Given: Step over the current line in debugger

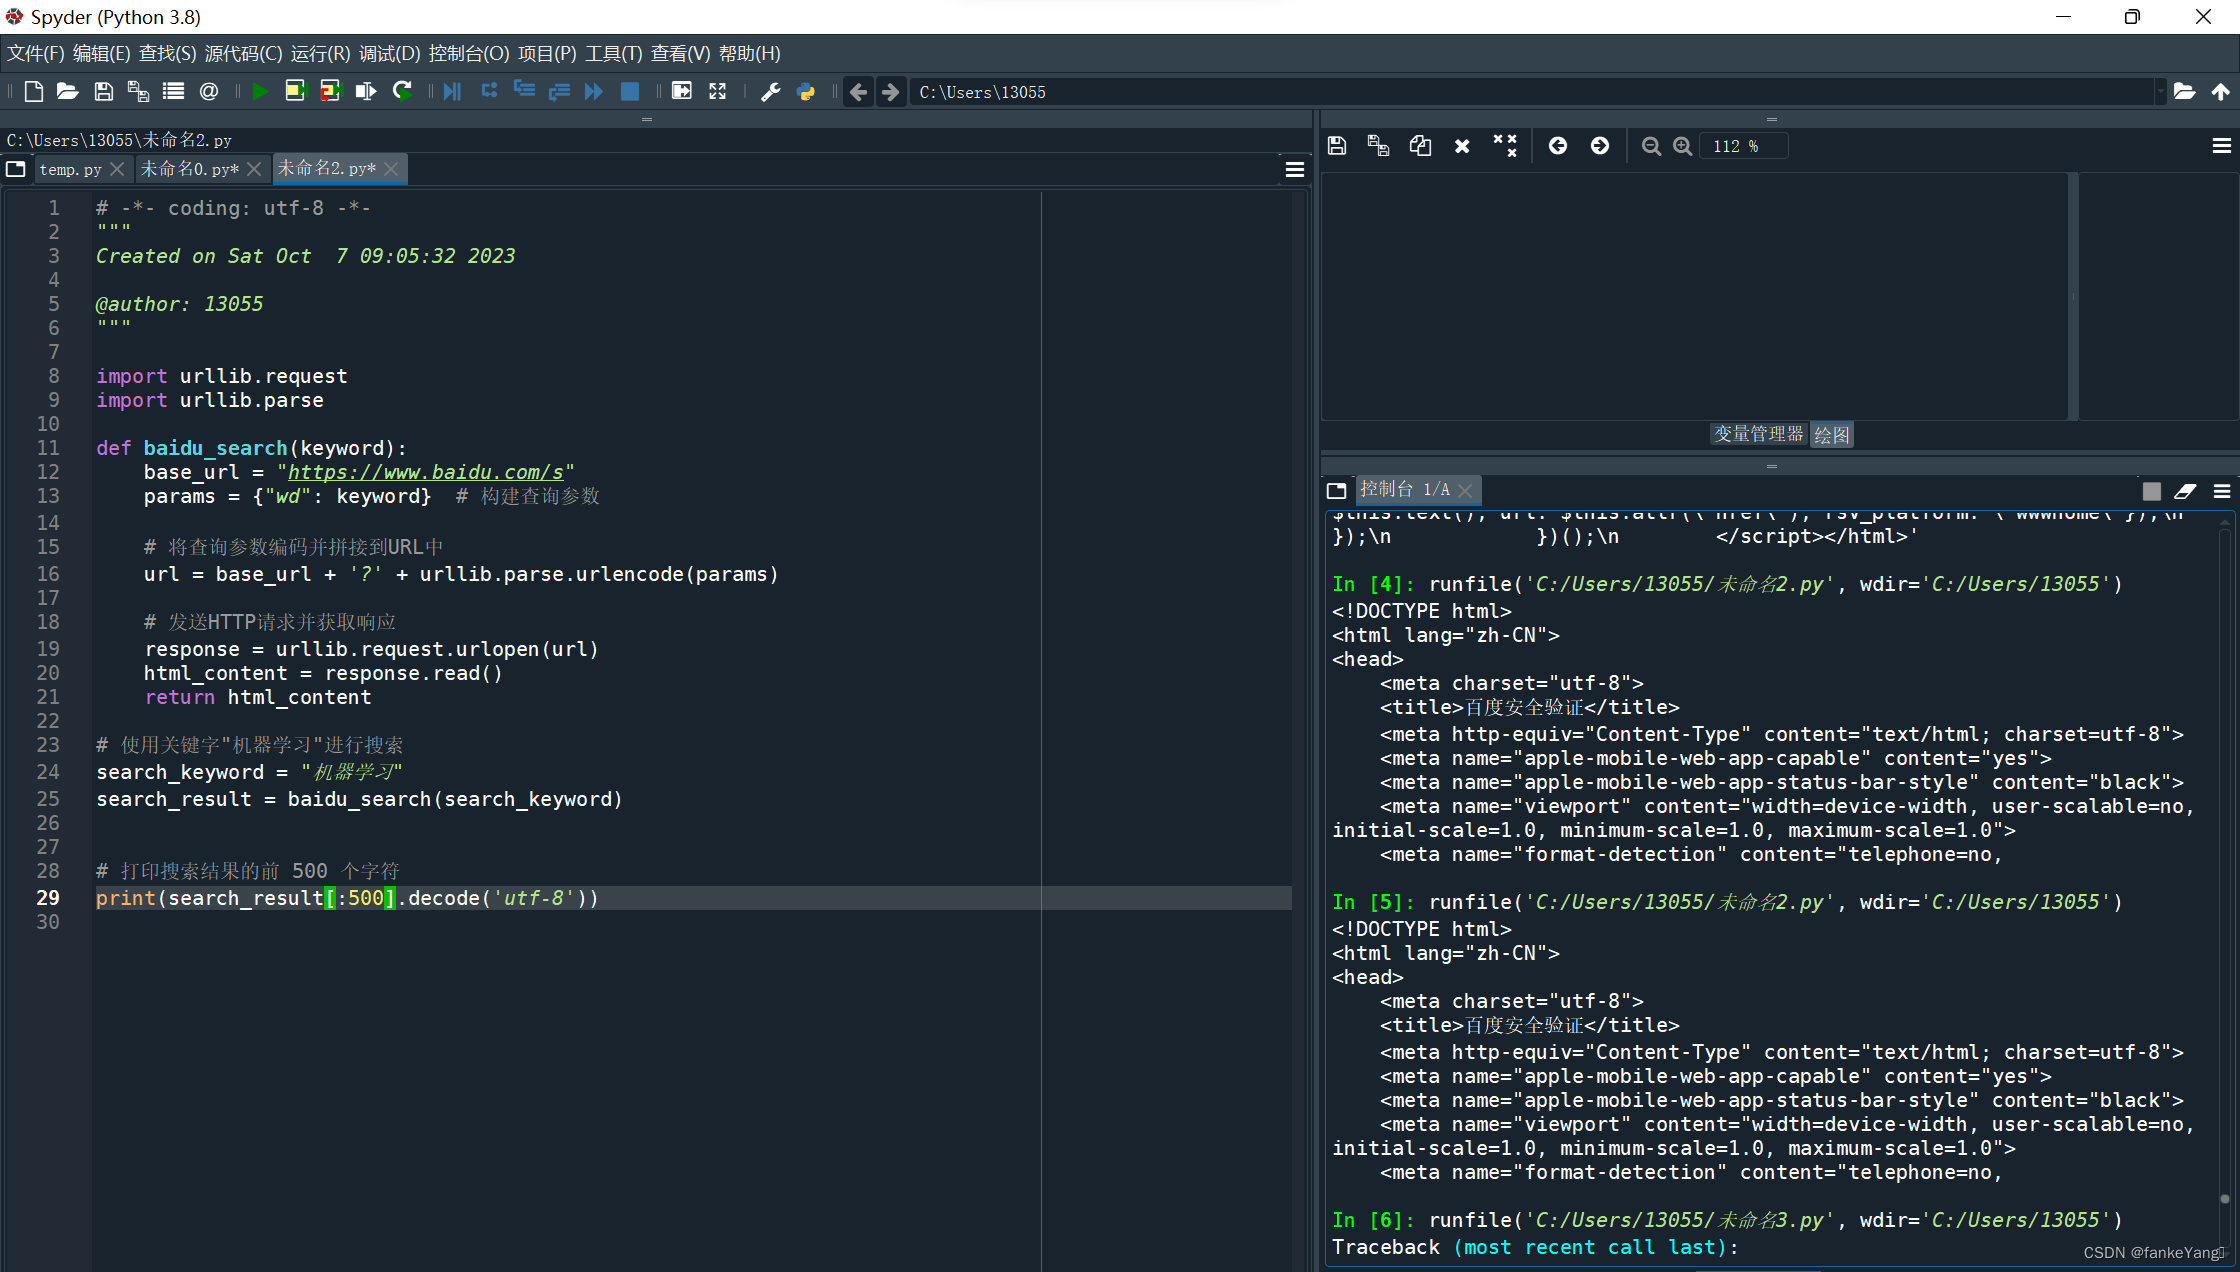Looking at the screenshot, I should click(x=489, y=92).
